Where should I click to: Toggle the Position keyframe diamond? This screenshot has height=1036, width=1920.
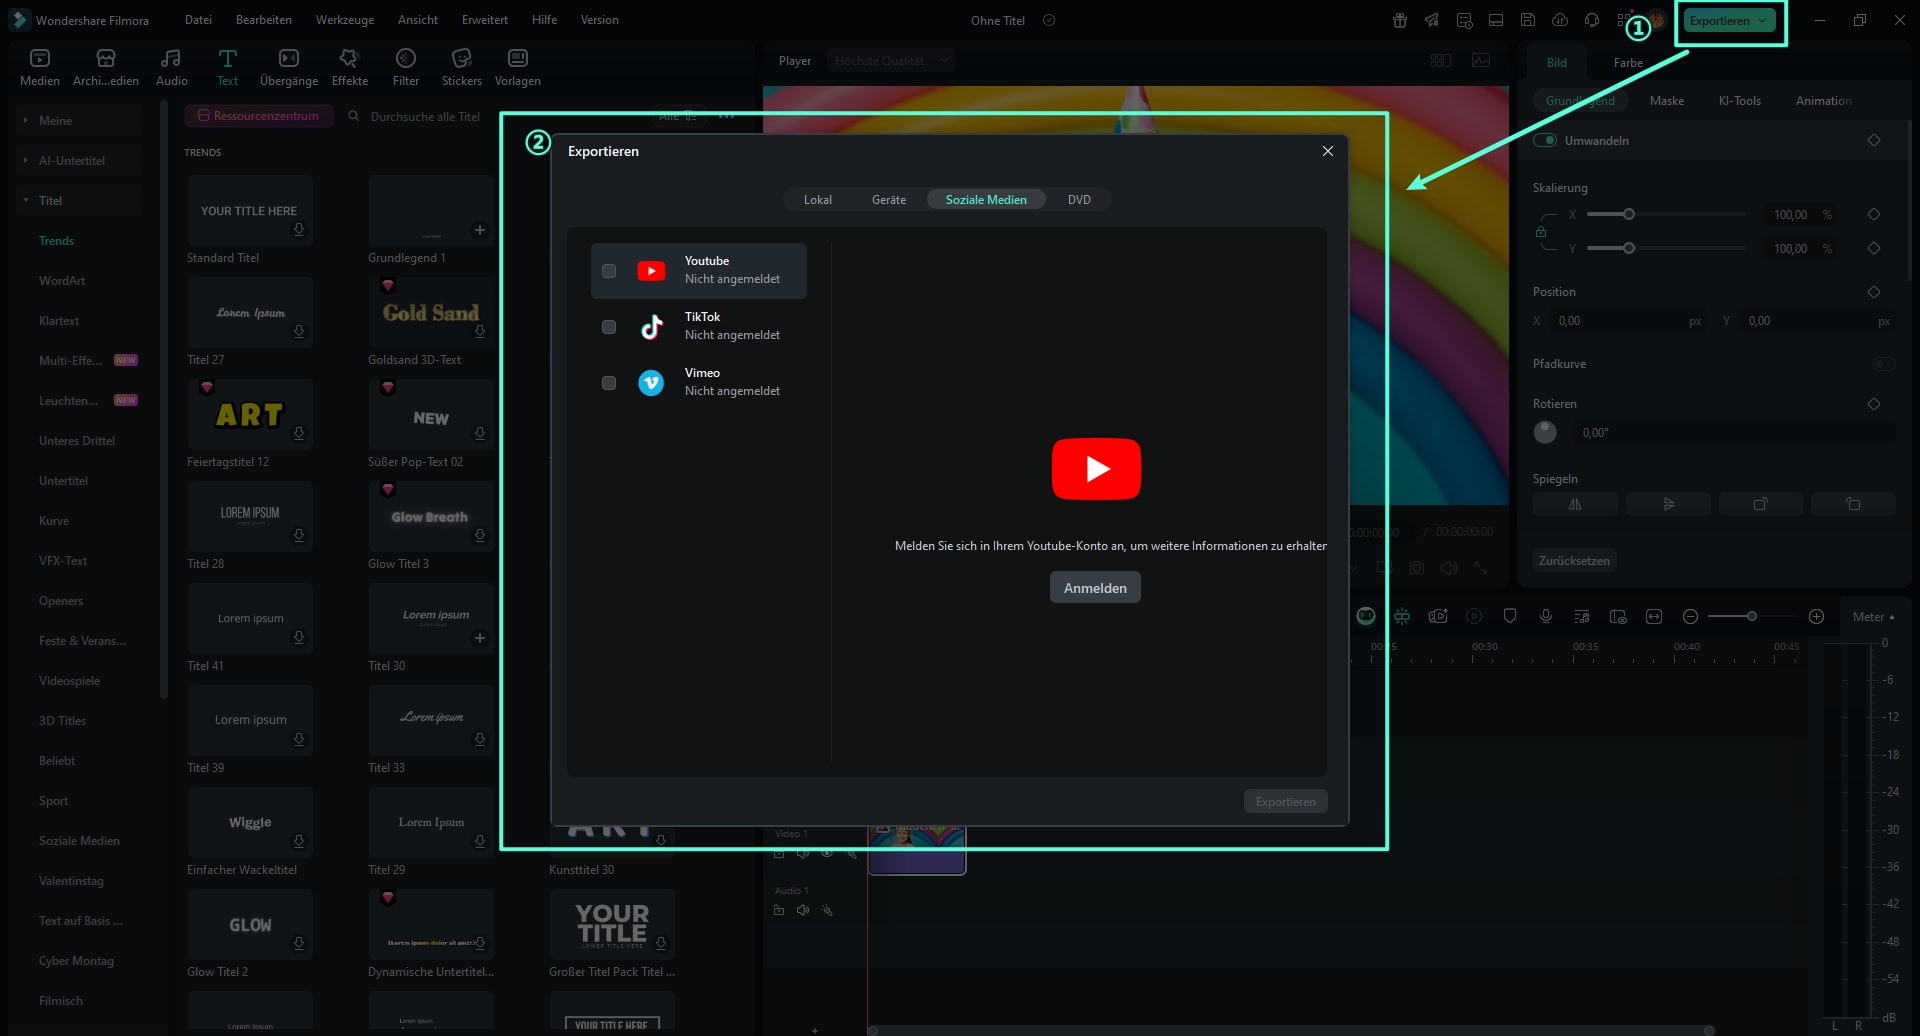coord(1874,292)
